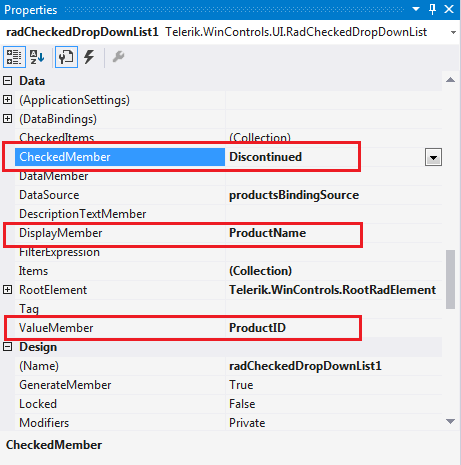The height and width of the screenshot is (465, 461).
Task: Switch to Alphabetical sort icon
Action: tap(37, 57)
